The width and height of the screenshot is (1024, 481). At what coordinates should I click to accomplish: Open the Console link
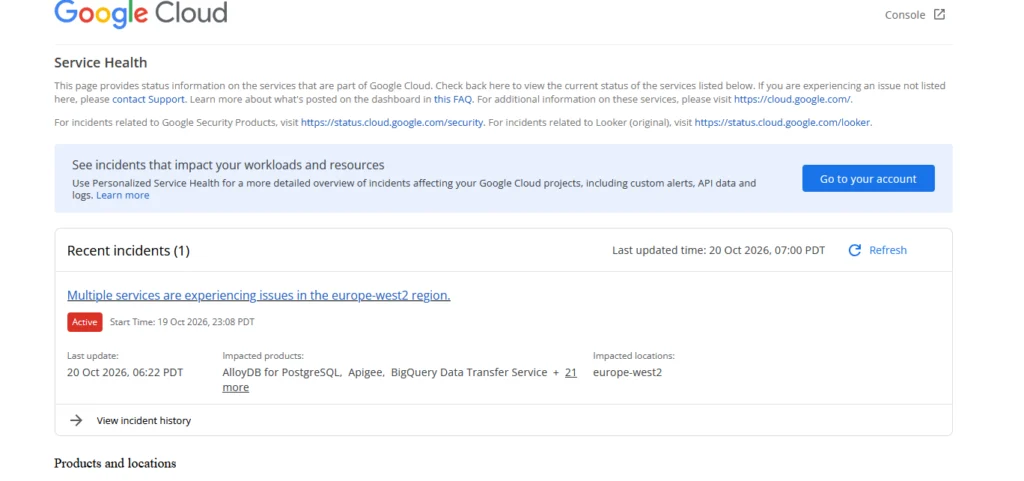tap(904, 15)
